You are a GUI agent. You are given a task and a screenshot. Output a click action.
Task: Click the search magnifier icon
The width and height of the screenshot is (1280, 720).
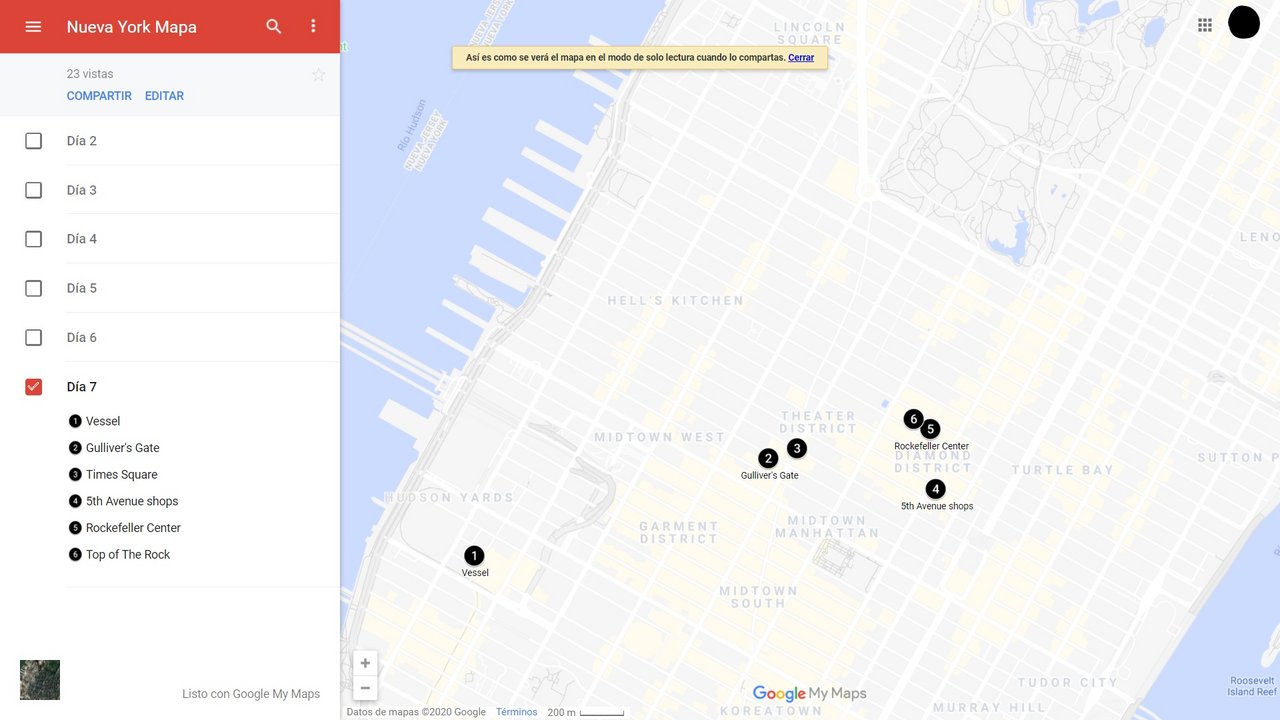click(x=274, y=27)
